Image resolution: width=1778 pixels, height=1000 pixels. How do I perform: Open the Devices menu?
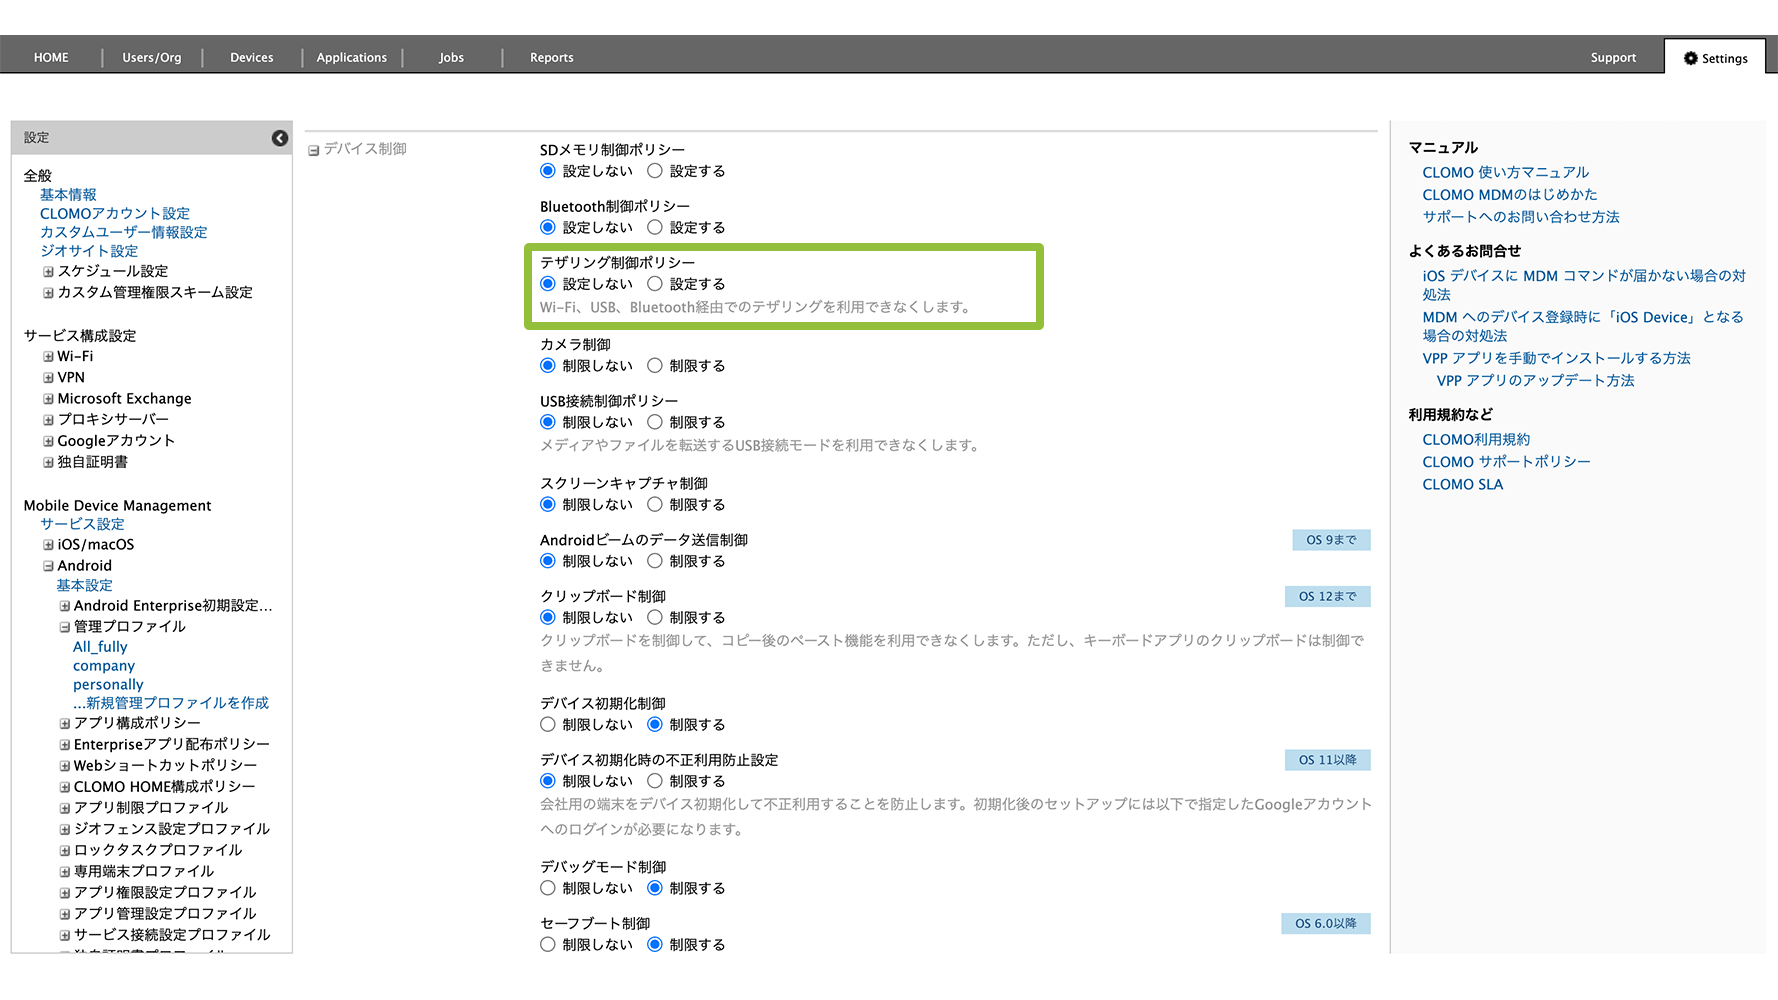tap(251, 58)
